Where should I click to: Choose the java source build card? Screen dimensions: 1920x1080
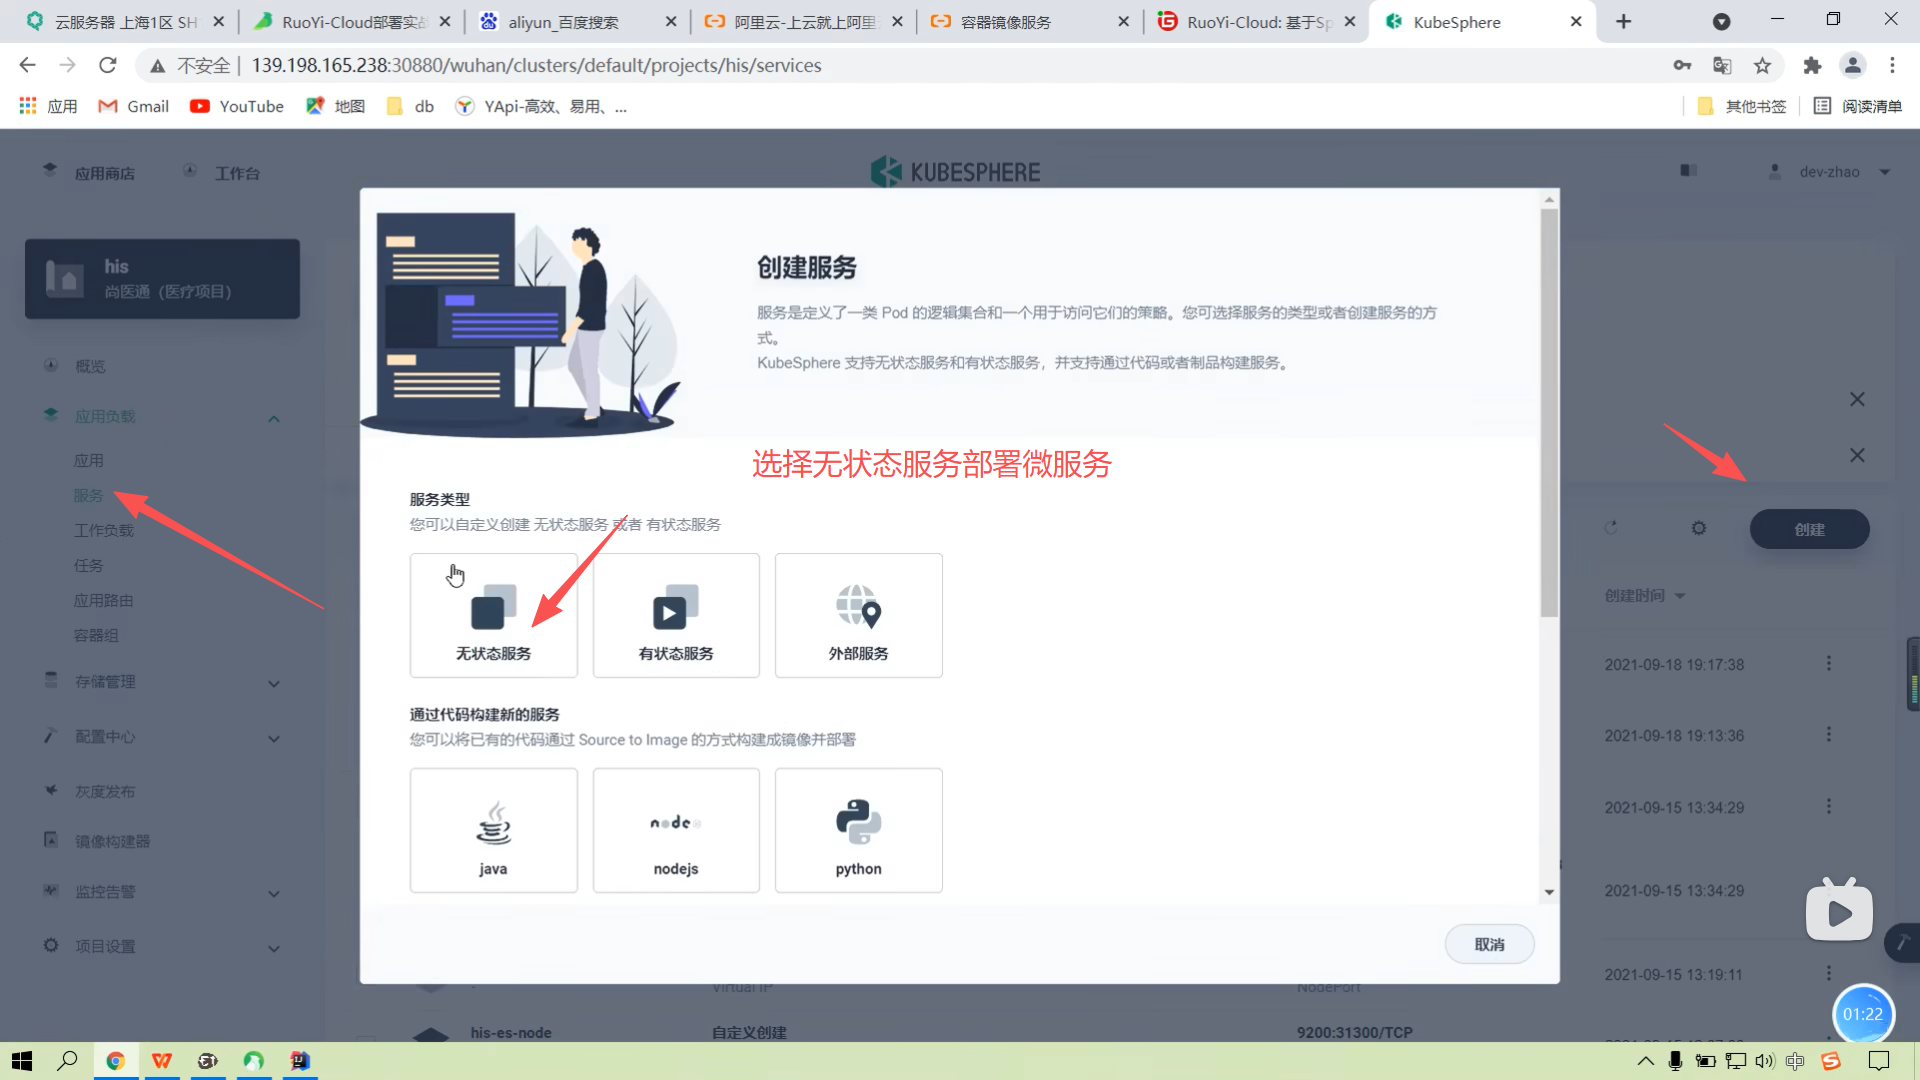point(493,830)
